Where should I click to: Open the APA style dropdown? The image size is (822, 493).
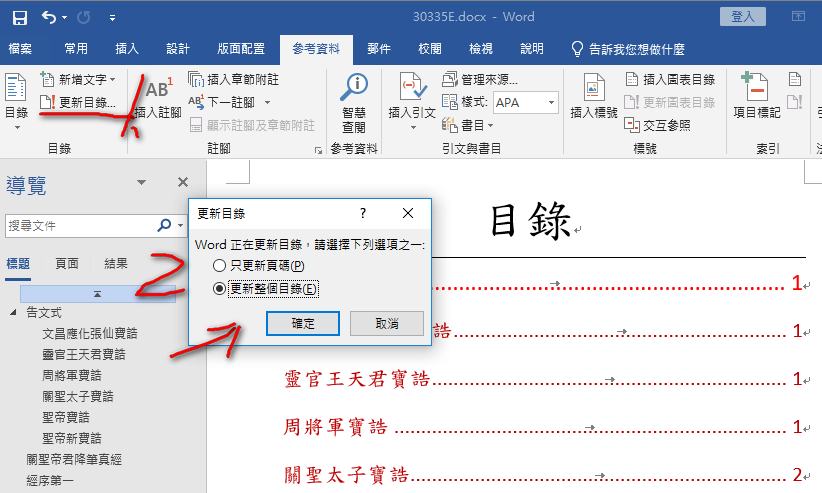pos(552,102)
